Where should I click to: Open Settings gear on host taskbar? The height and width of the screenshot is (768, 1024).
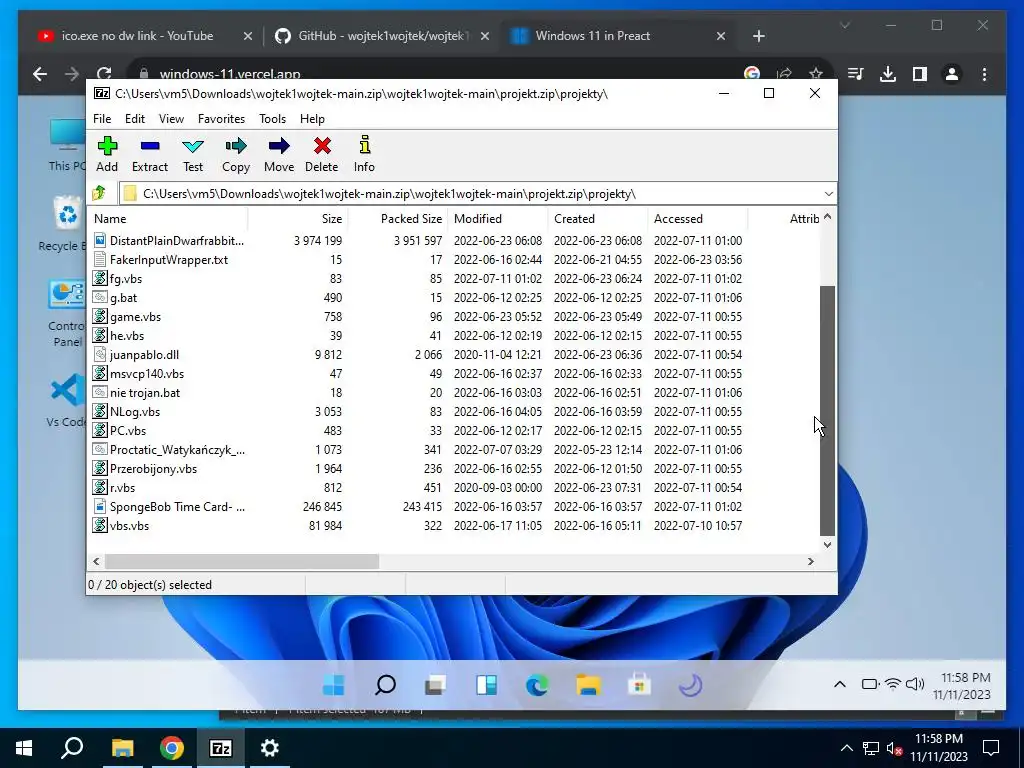(269, 748)
